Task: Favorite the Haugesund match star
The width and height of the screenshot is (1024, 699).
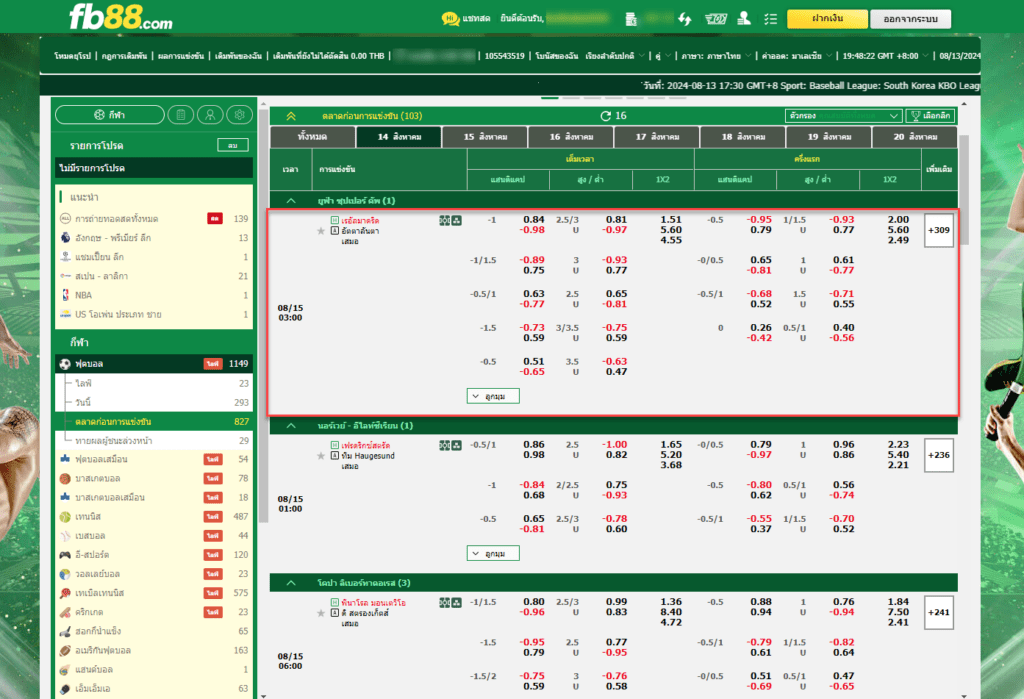Action: (321, 456)
